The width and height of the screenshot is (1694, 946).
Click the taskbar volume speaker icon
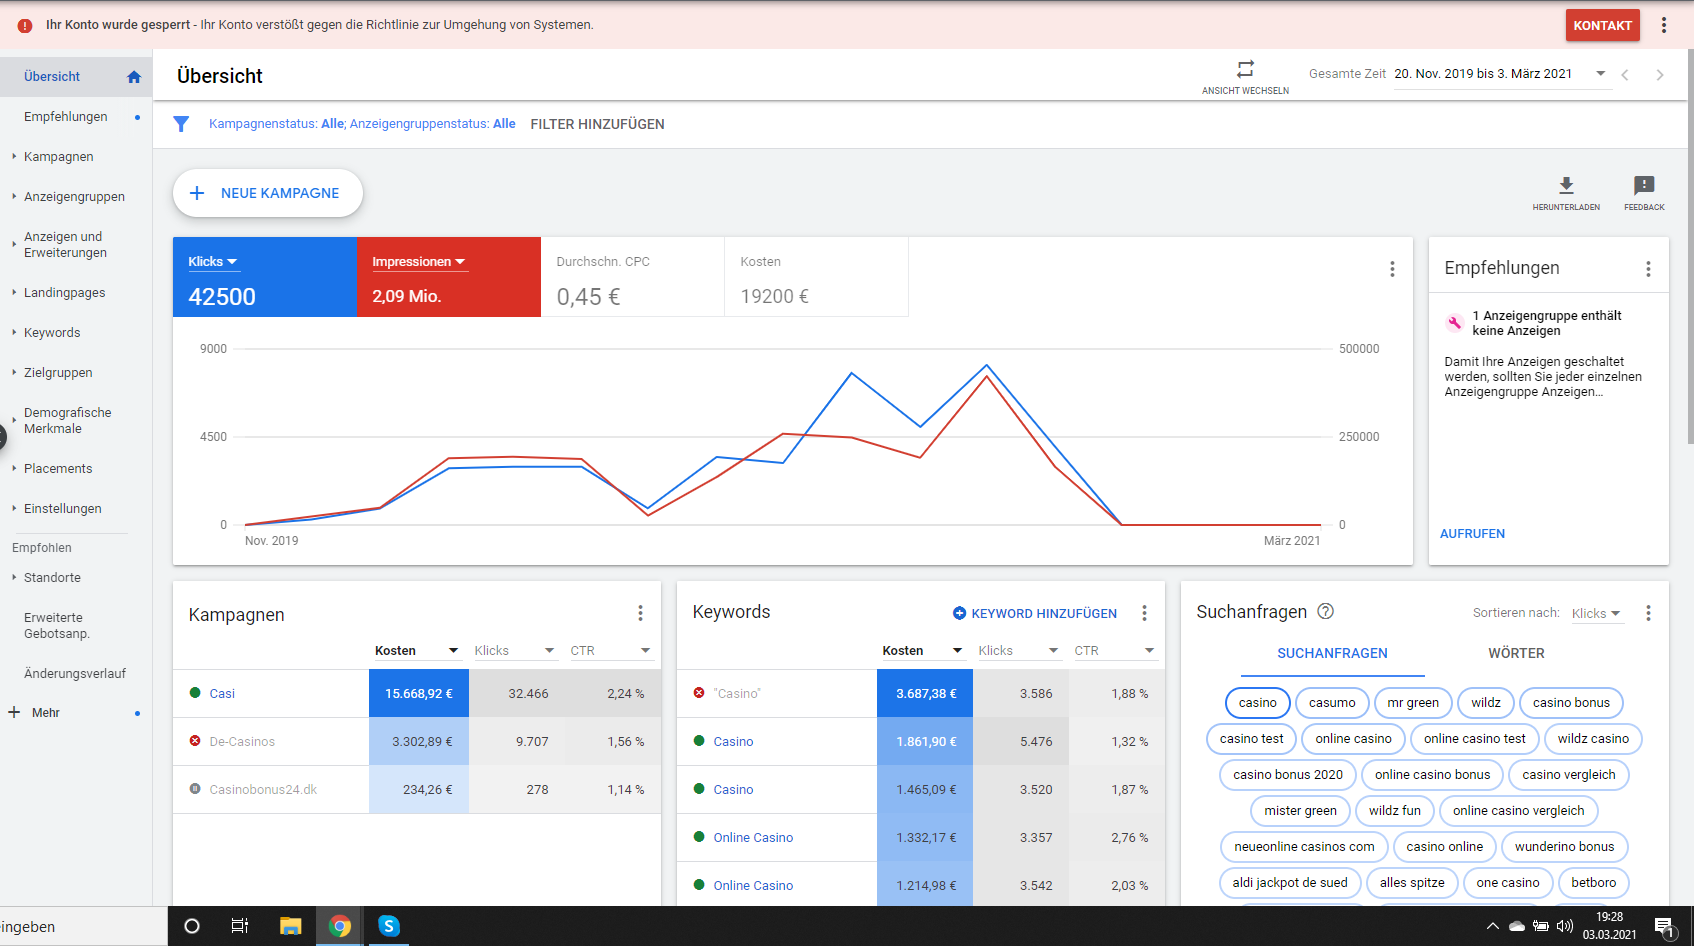1565,926
